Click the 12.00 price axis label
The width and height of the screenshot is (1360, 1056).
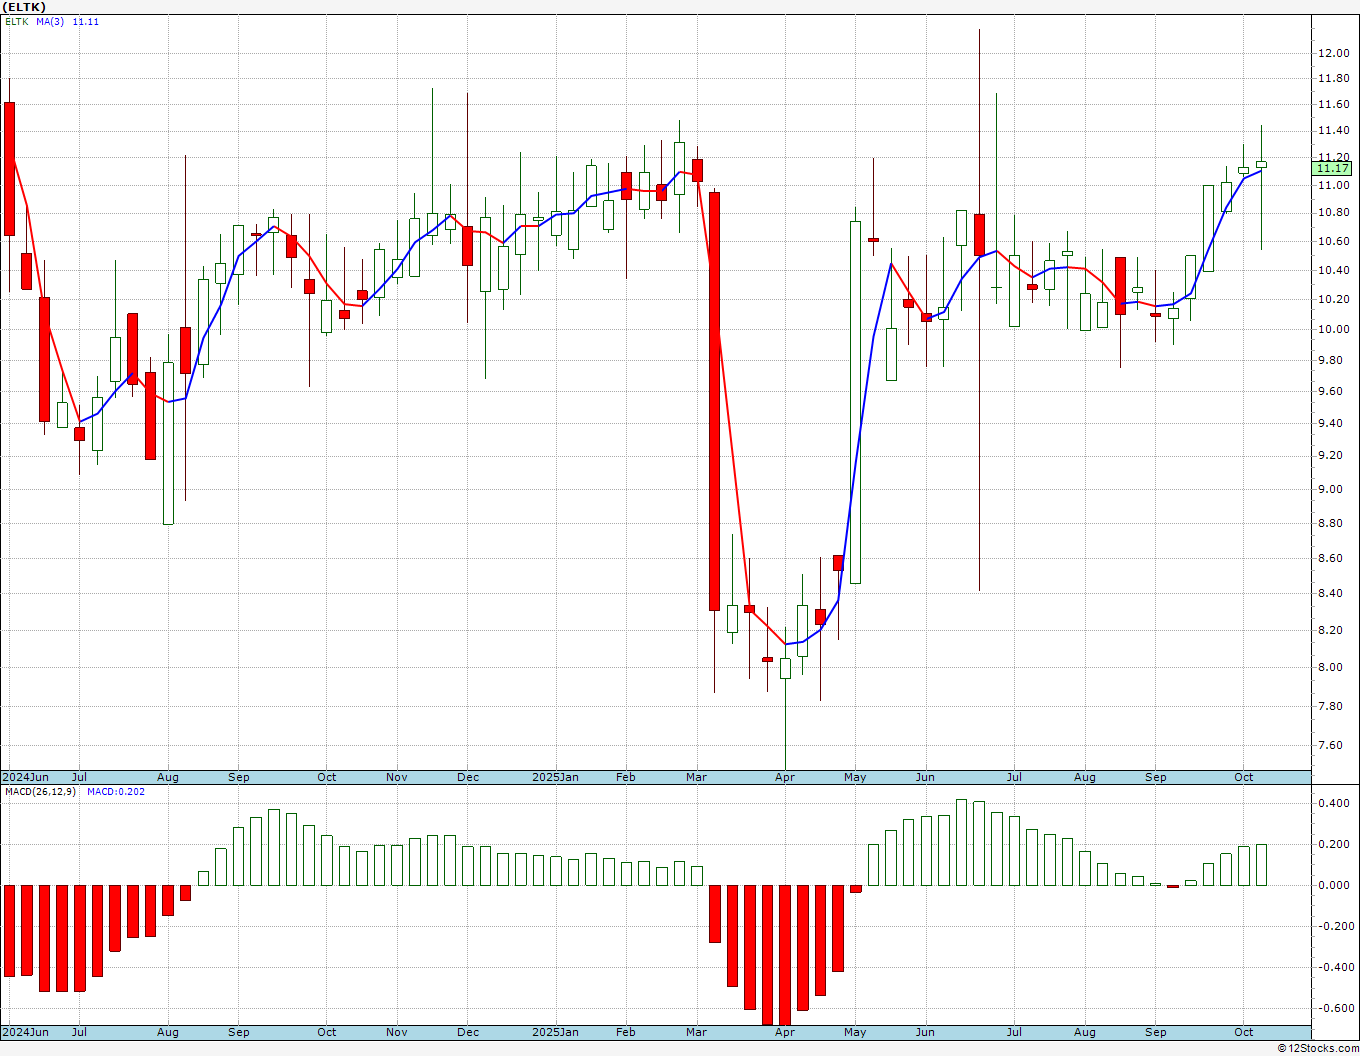(1333, 53)
